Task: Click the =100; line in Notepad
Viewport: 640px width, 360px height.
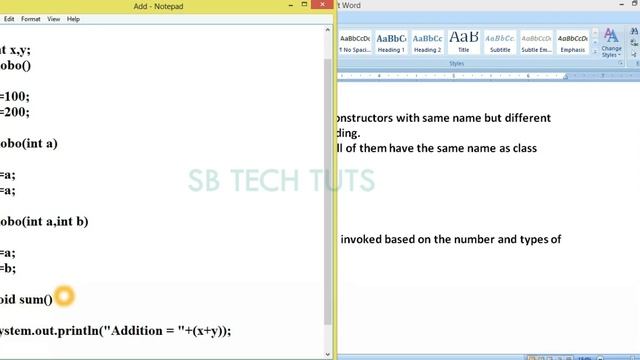Action: (15, 96)
